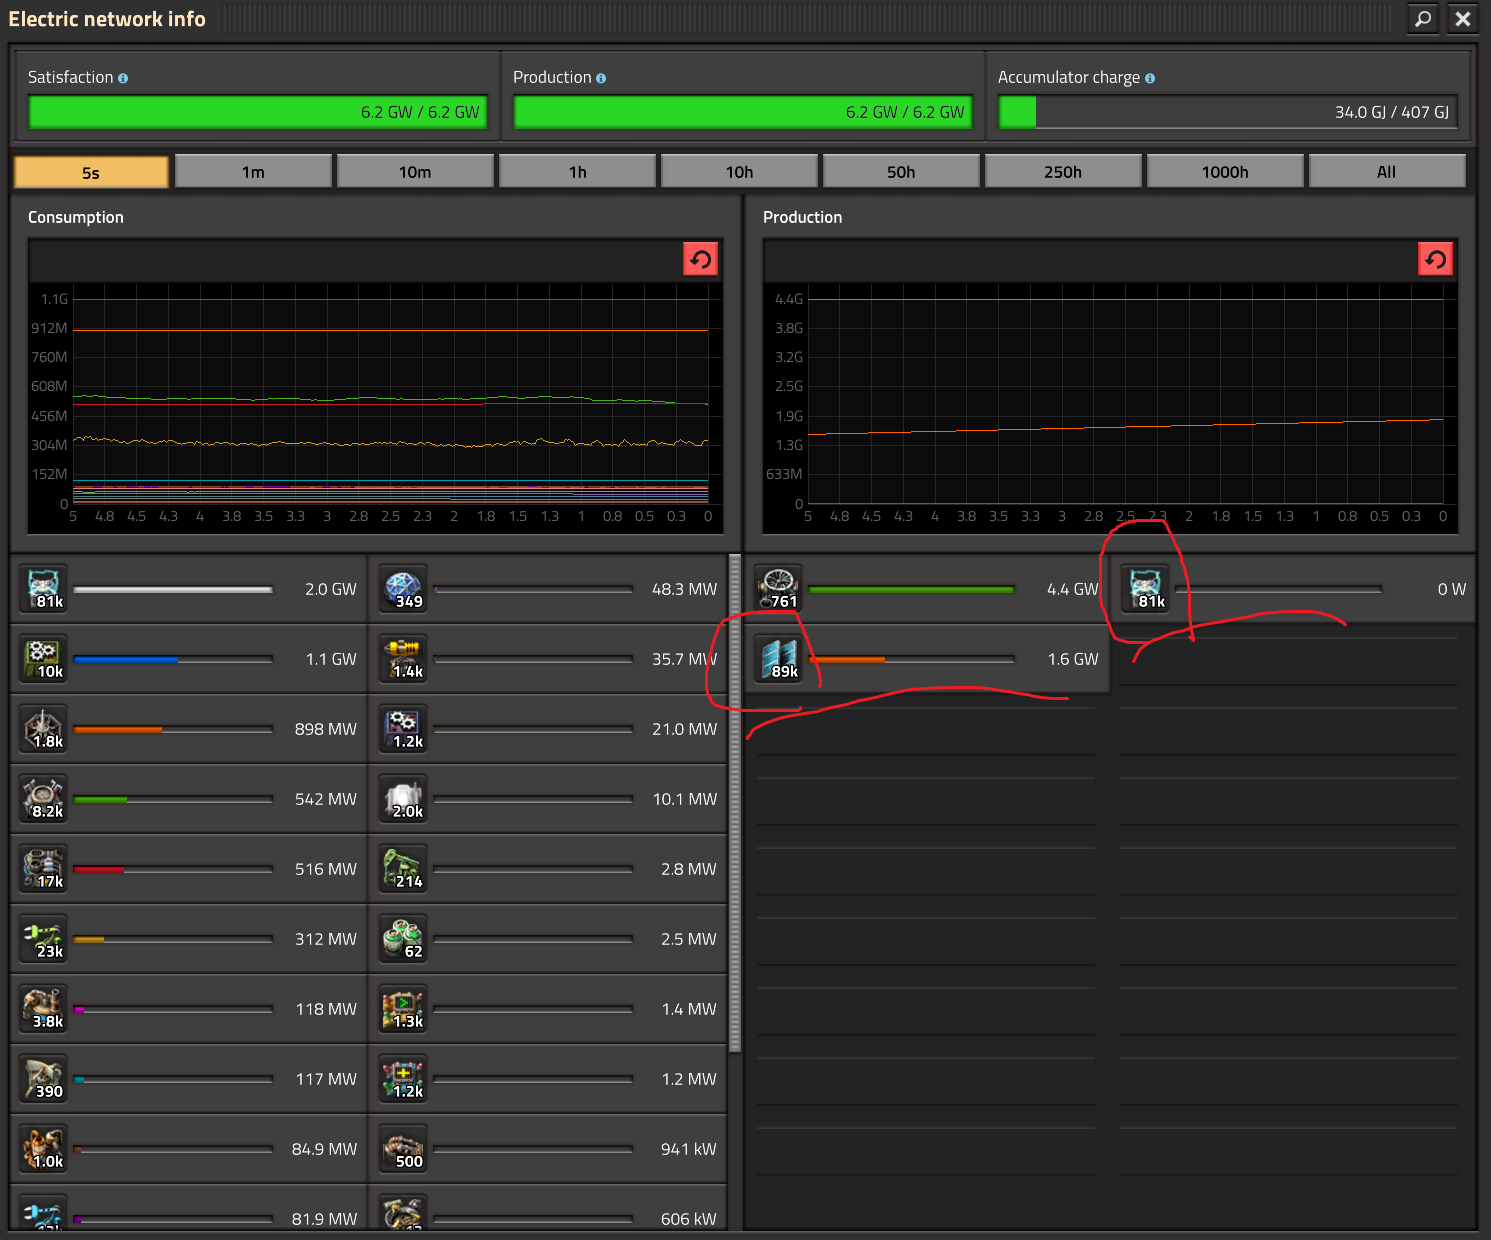Click the 48.3 MW consumption value

685,589
